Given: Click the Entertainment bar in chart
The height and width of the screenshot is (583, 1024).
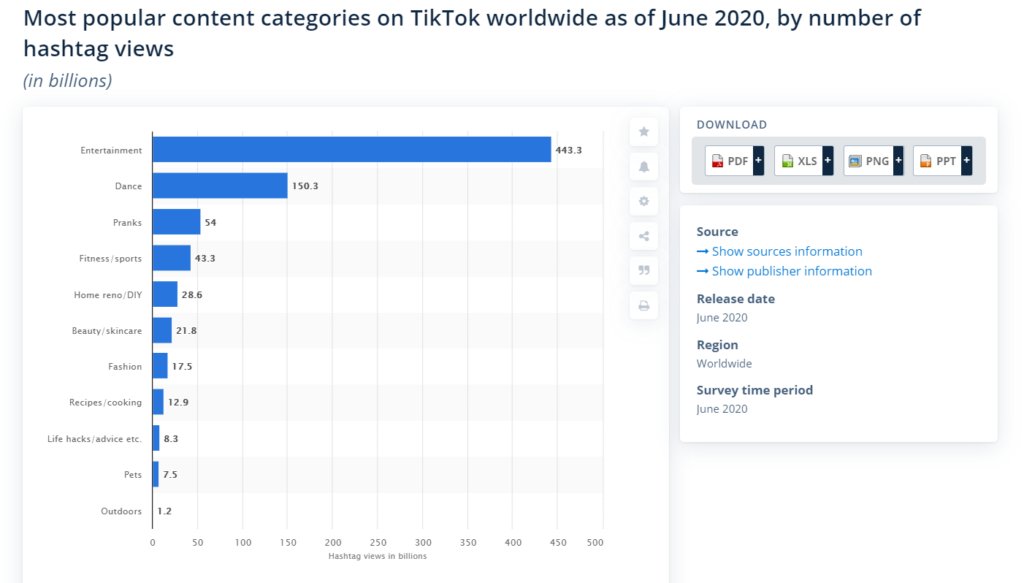Looking at the screenshot, I should pos(351,150).
